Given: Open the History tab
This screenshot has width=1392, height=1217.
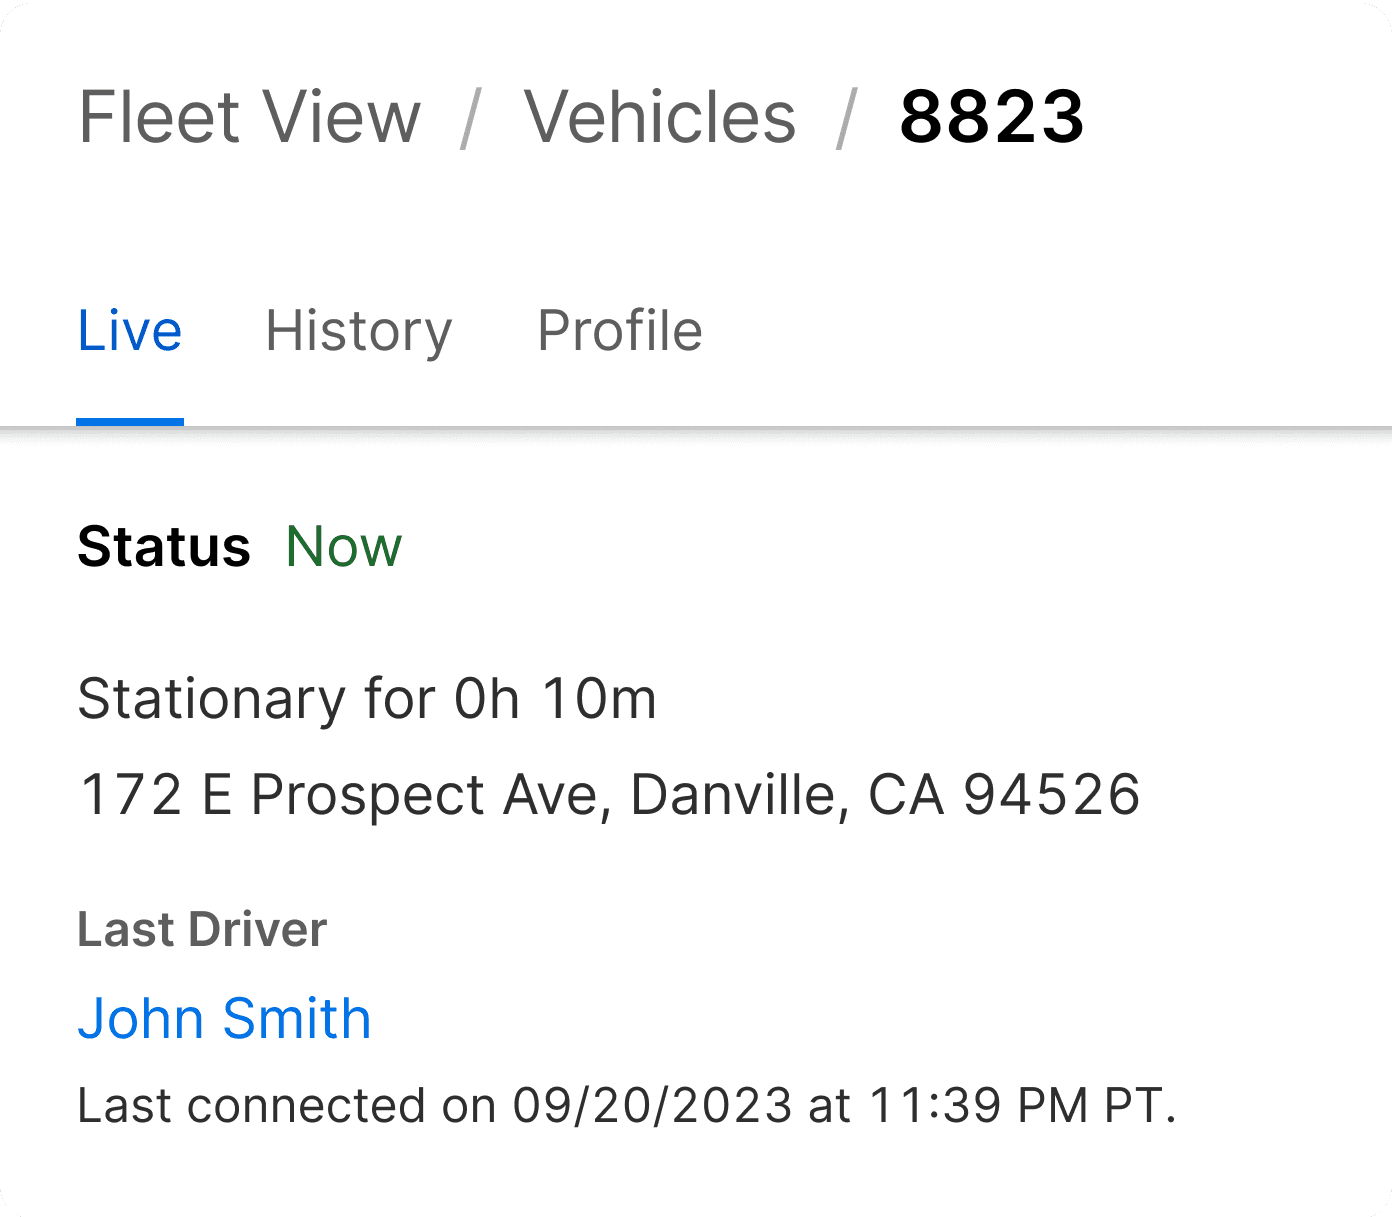Looking at the screenshot, I should point(359,333).
